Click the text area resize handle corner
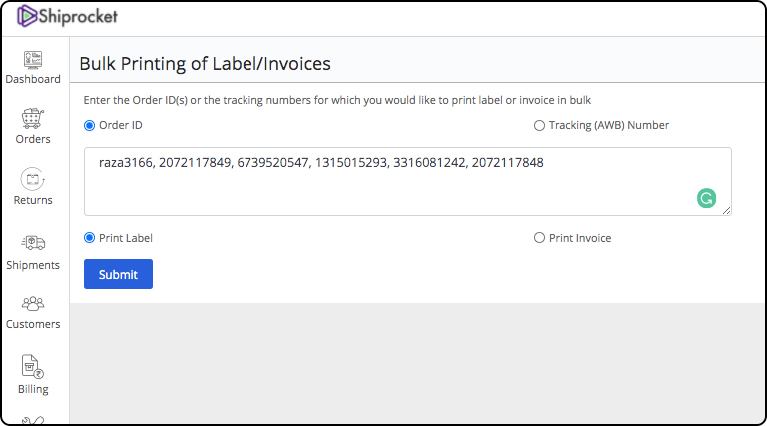 click(726, 210)
